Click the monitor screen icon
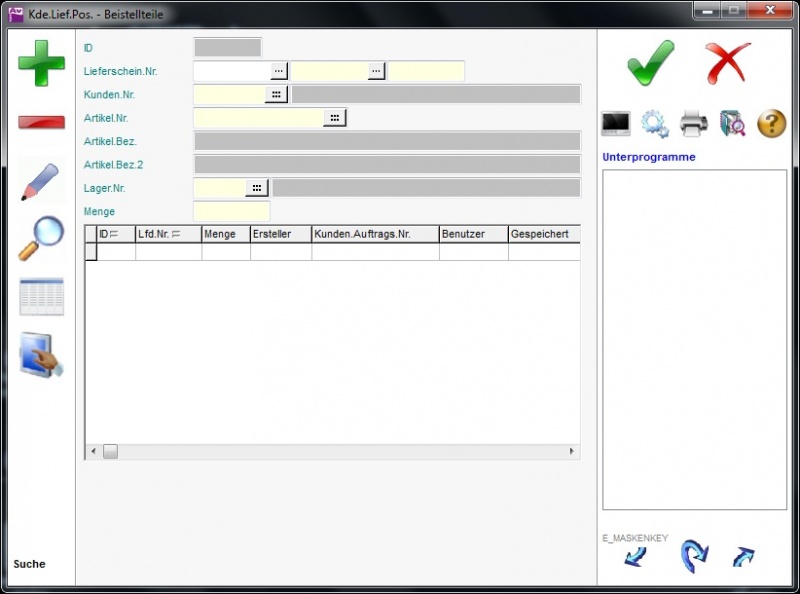 (615, 124)
